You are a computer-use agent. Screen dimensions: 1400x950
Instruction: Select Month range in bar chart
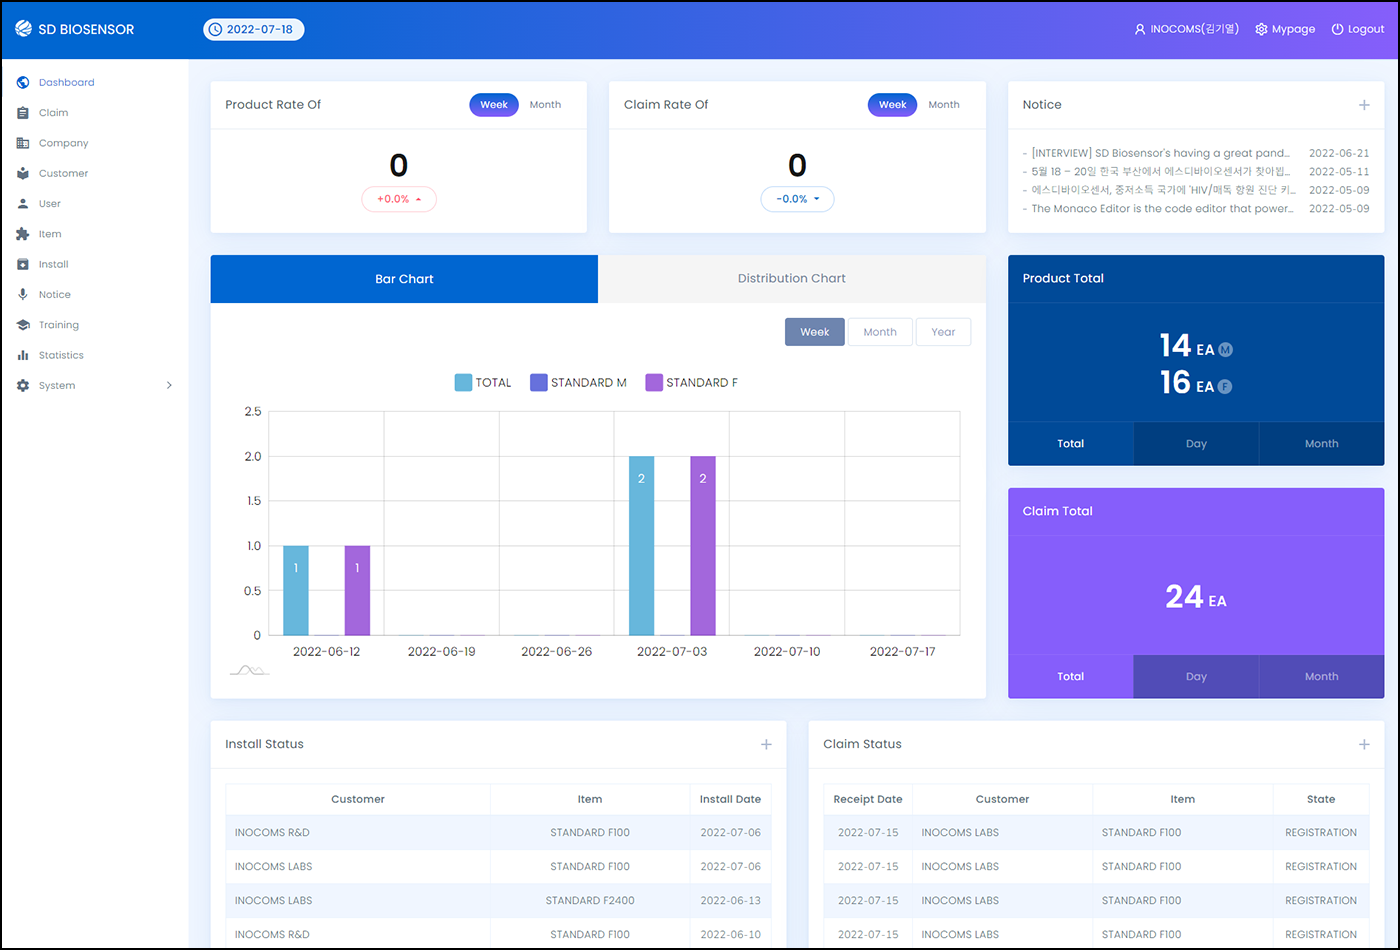coord(880,332)
